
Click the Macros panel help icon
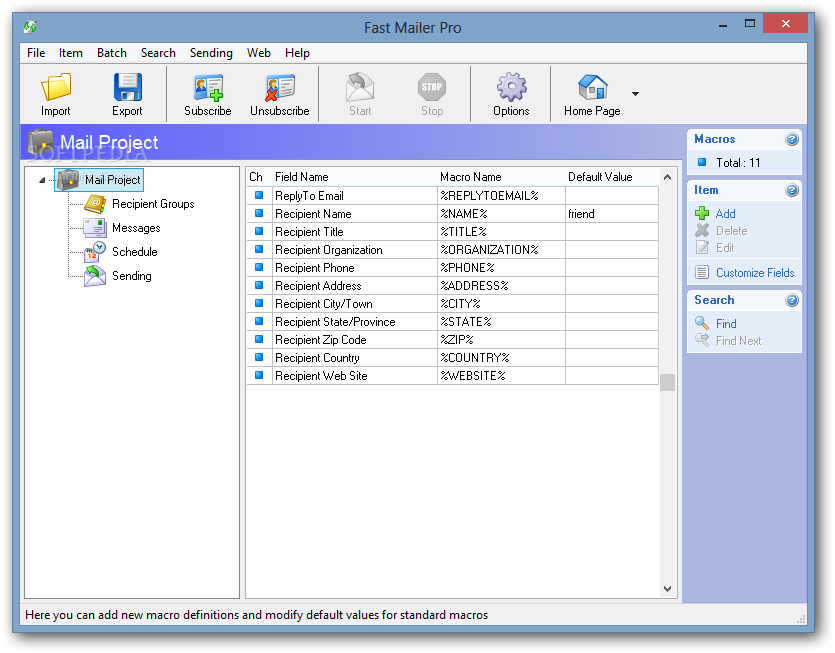792,140
